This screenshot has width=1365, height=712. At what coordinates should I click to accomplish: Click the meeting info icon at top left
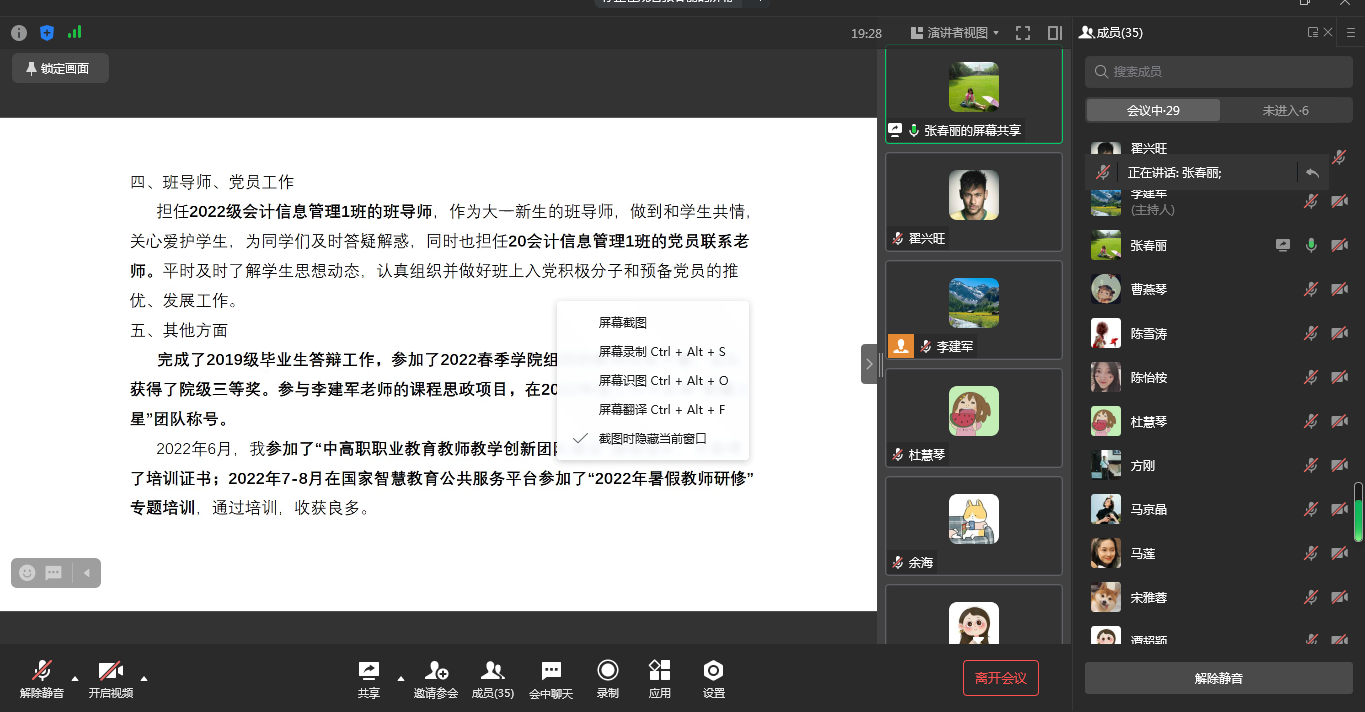click(19, 33)
